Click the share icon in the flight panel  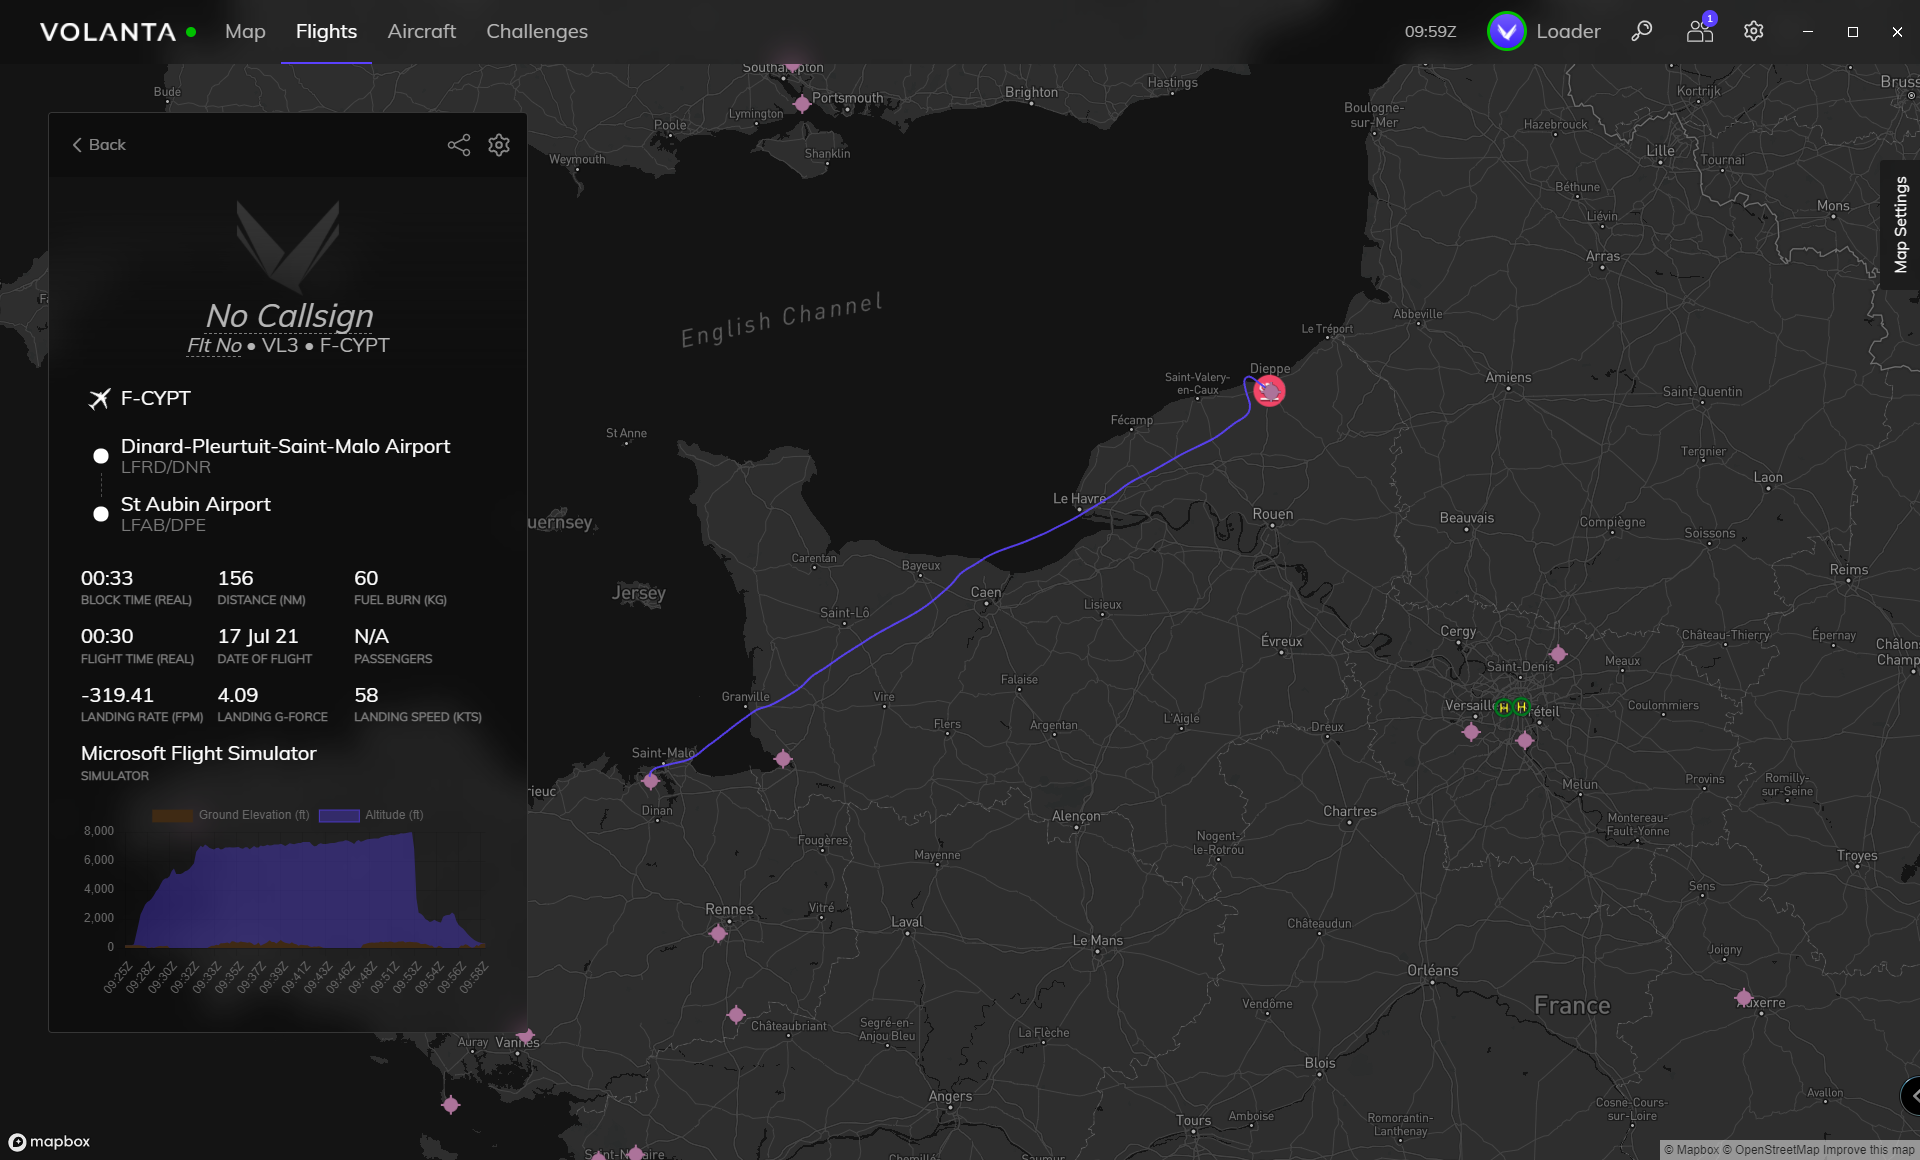(458, 145)
